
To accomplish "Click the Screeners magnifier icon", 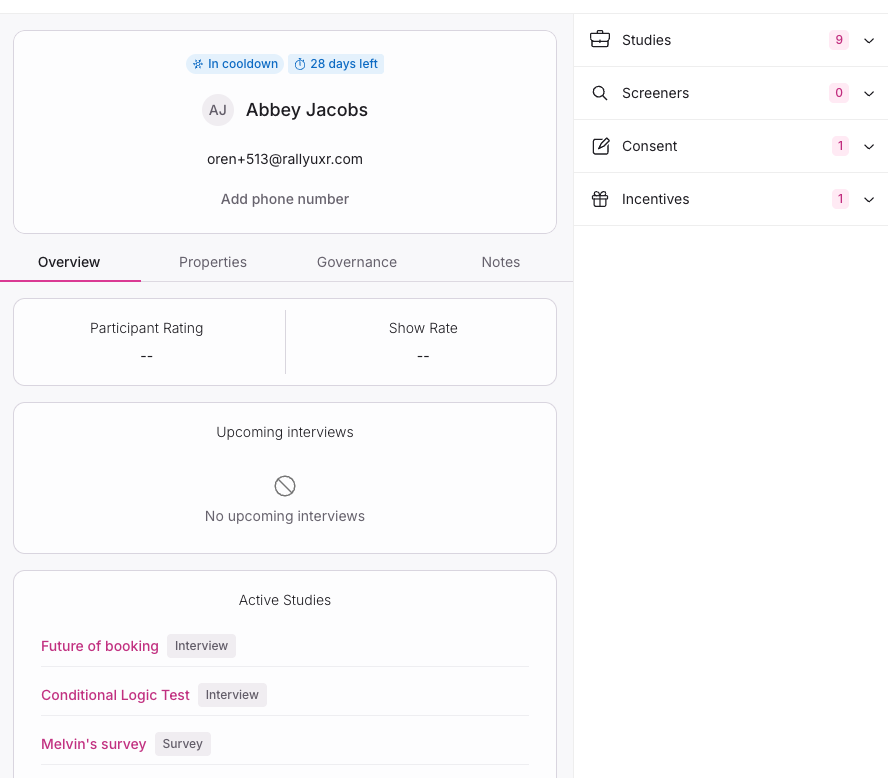I will (x=600, y=93).
